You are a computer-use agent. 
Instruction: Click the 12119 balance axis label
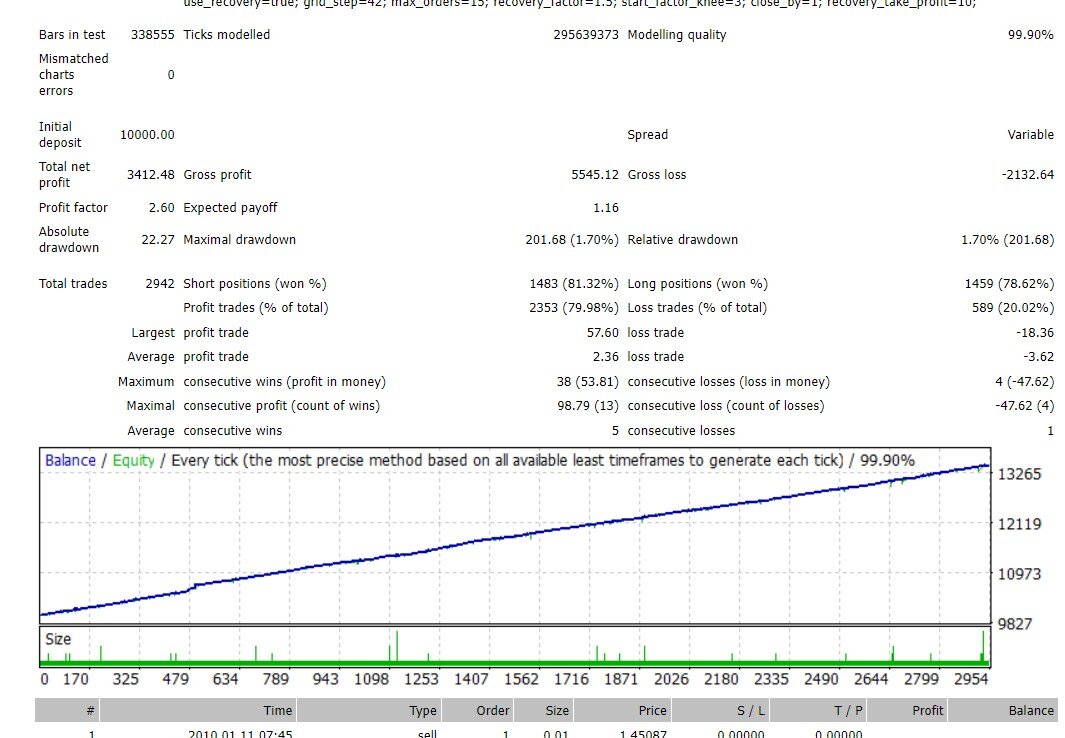point(1019,523)
